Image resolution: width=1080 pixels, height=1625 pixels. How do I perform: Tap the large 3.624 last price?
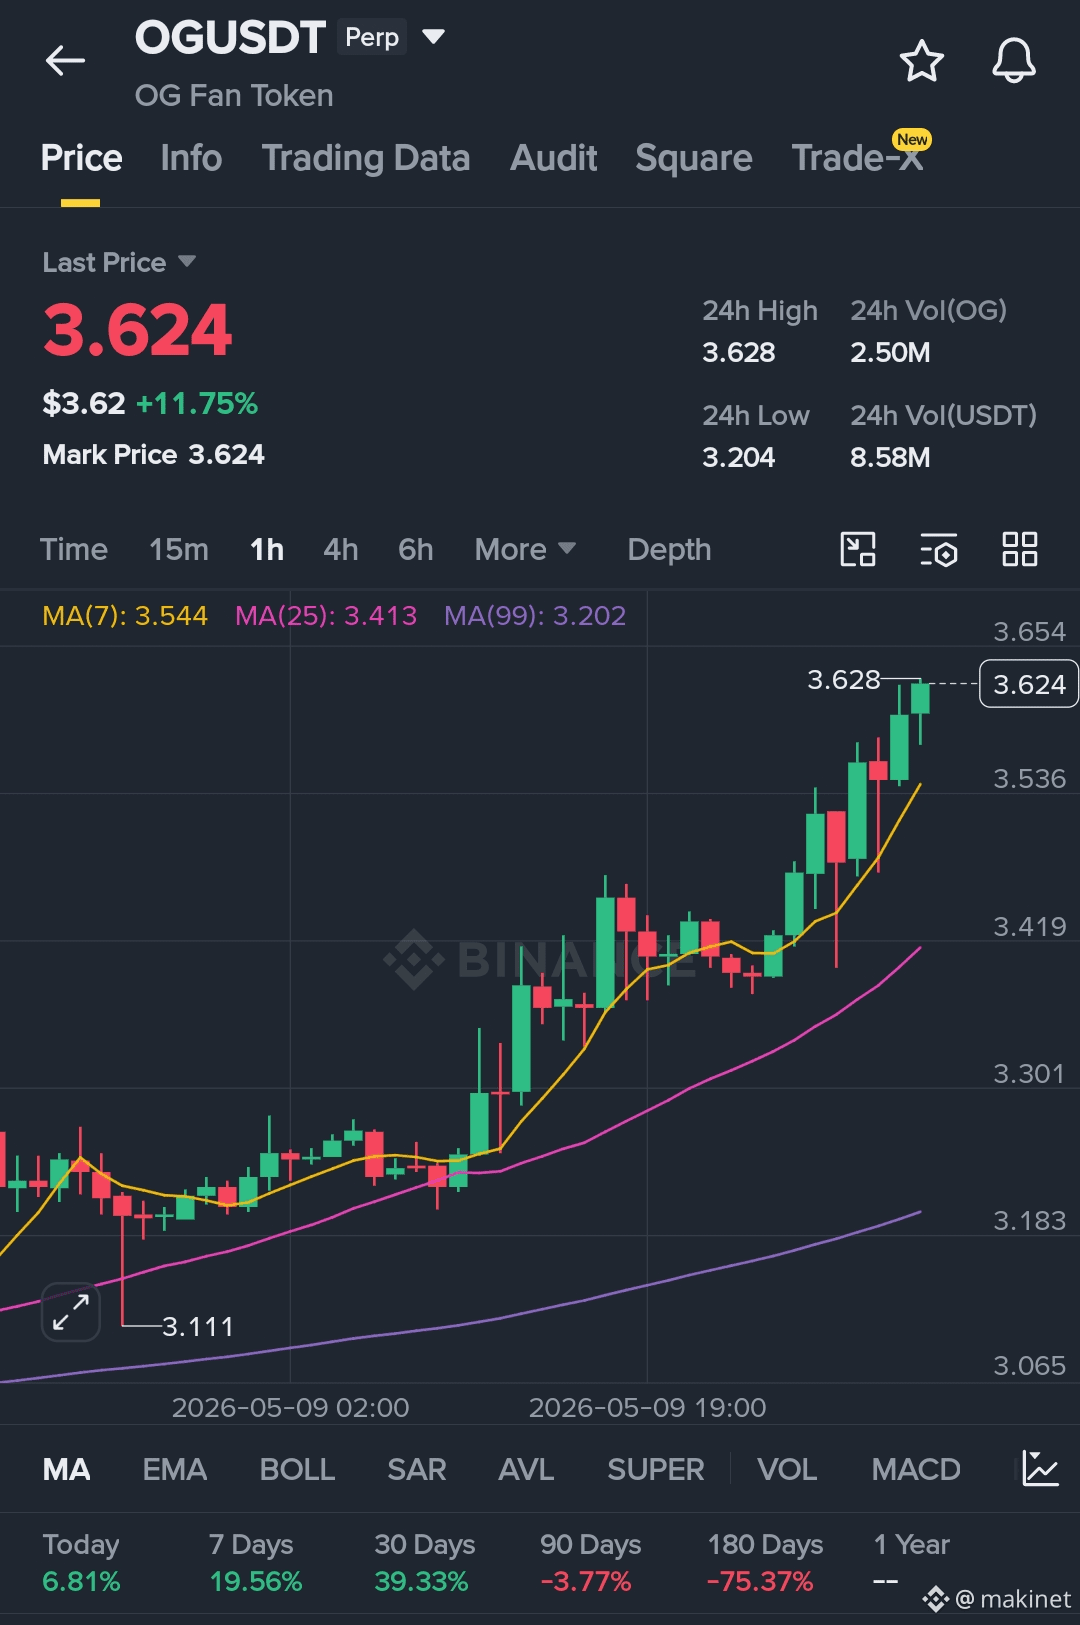click(137, 330)
